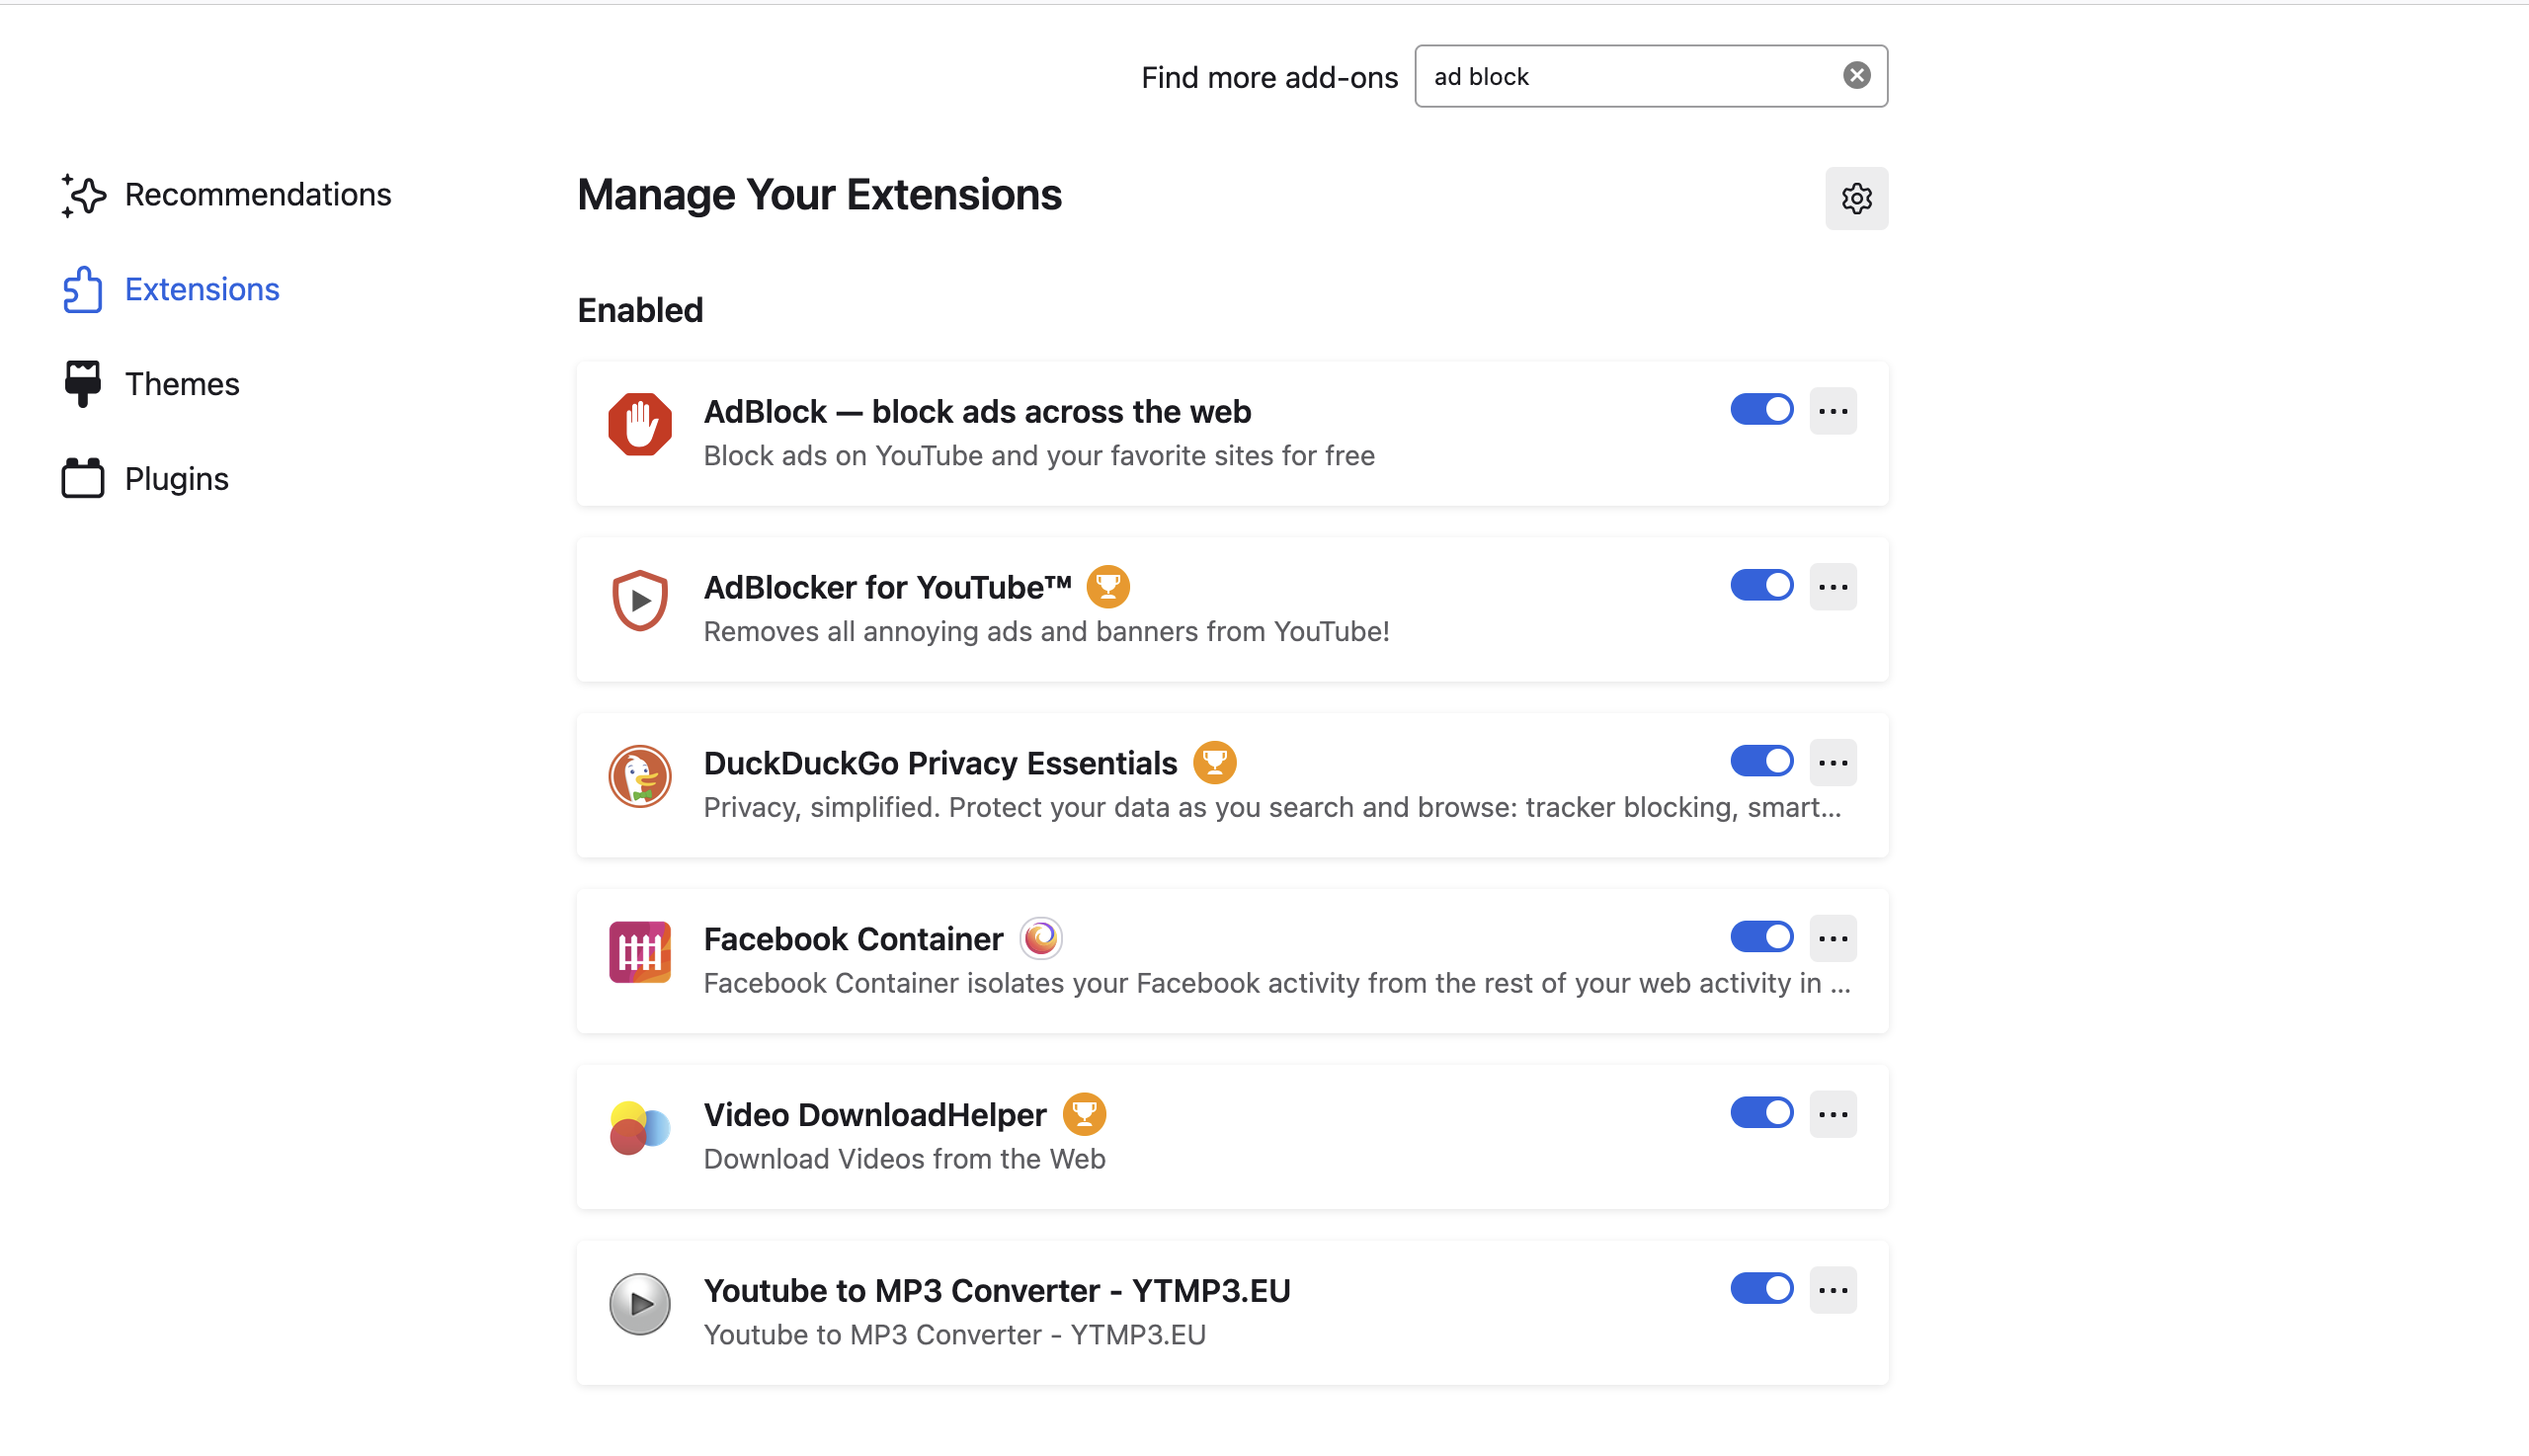Click the AdBlocker for YouTube shield icon
2529x1456 pixels.
[x=640, y=600]
